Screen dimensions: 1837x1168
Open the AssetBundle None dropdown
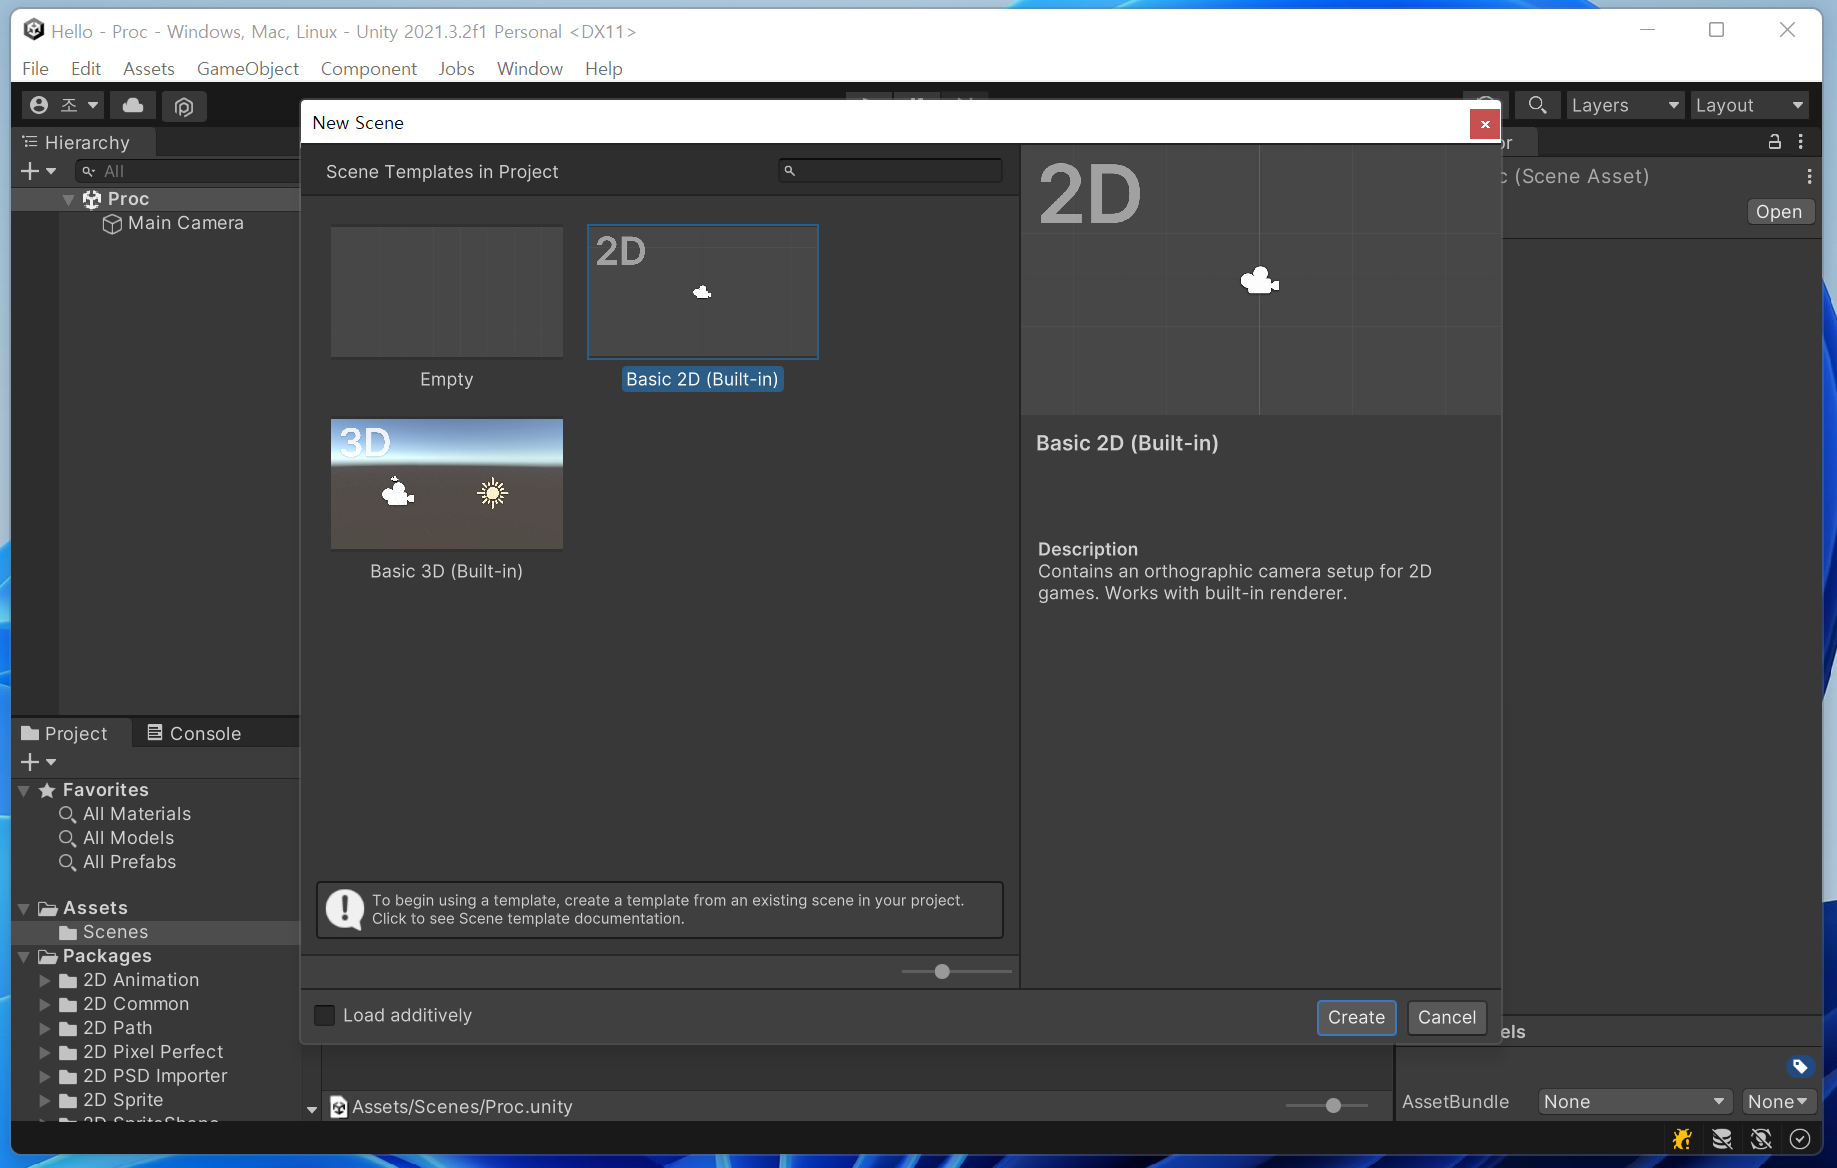click(1635, 1101)
